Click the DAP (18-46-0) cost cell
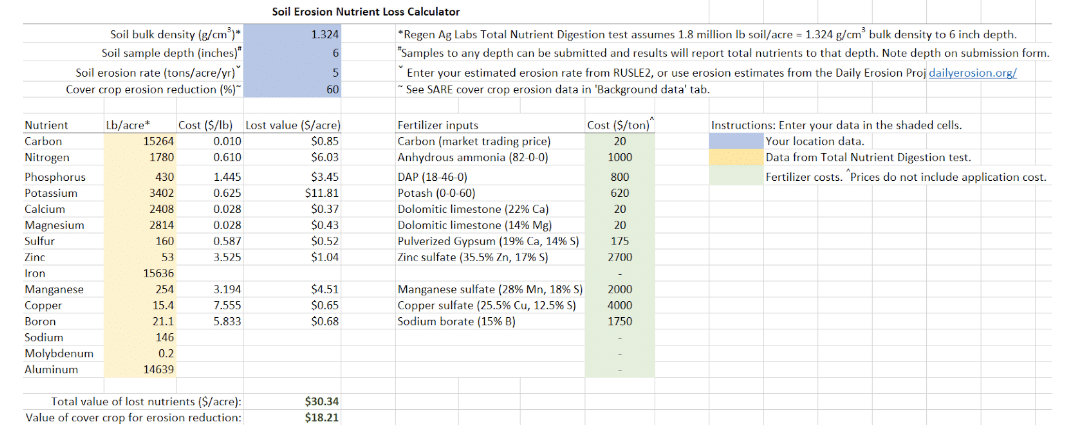 (620, 177)
